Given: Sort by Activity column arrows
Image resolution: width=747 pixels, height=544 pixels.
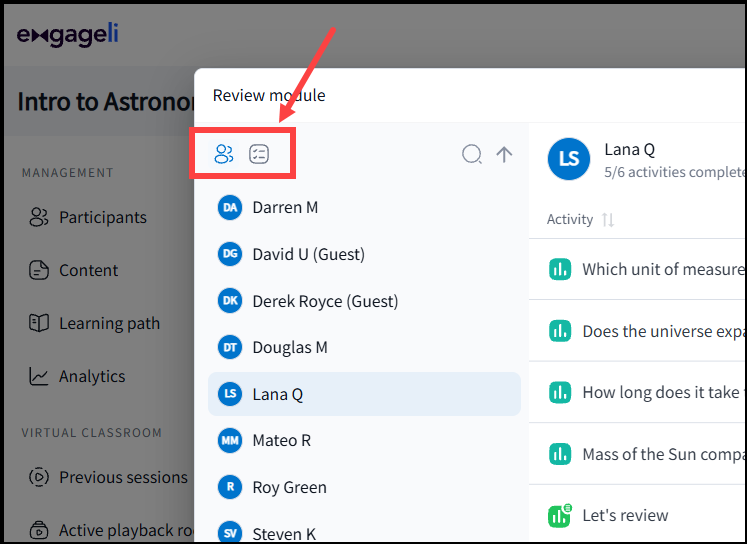Looking at the screenshot, I should [x=608, y=220].
